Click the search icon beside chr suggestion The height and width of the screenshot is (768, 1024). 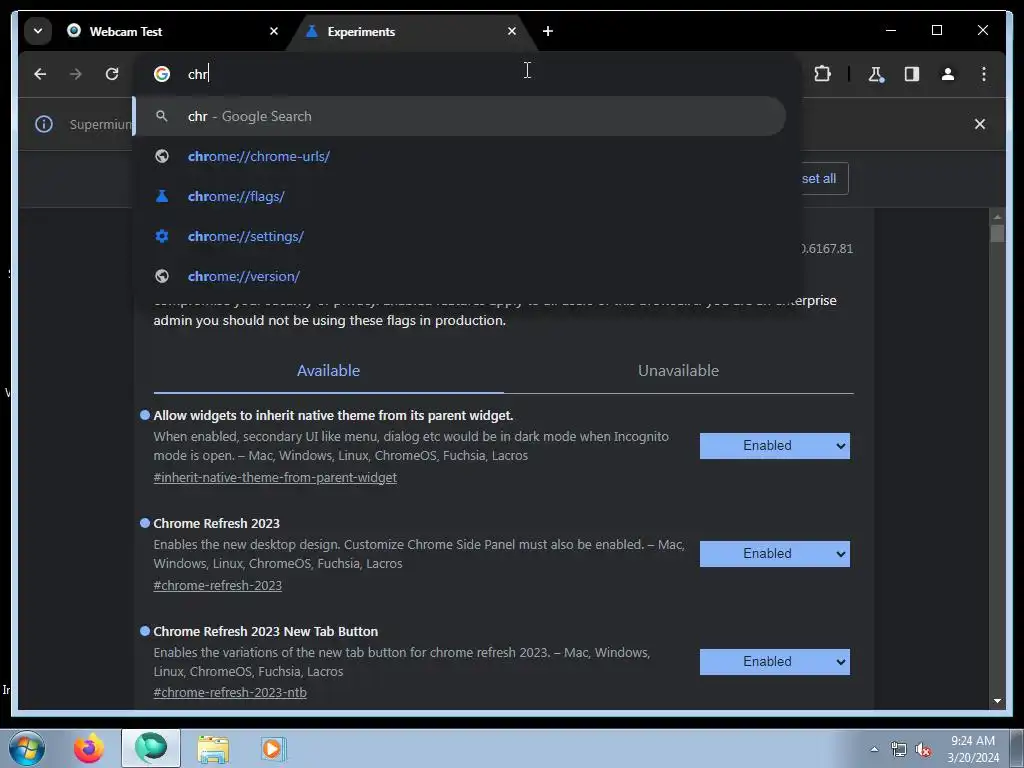162,116
